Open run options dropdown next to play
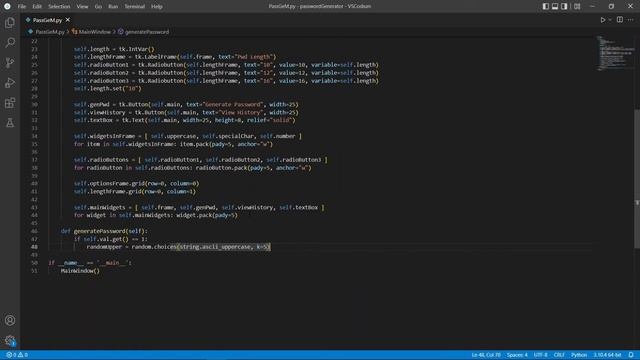Screen dimensions: 640x360 click(x=610, y=20)
